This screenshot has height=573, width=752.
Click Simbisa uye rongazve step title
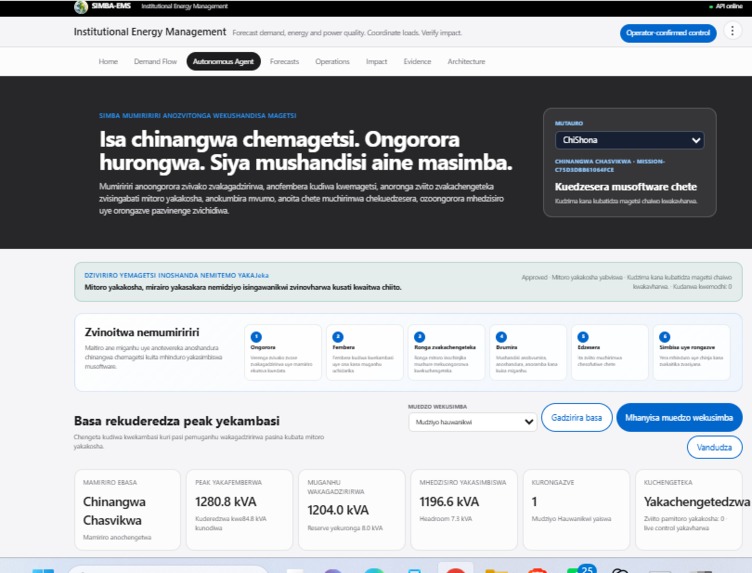(x=687, y=347)
